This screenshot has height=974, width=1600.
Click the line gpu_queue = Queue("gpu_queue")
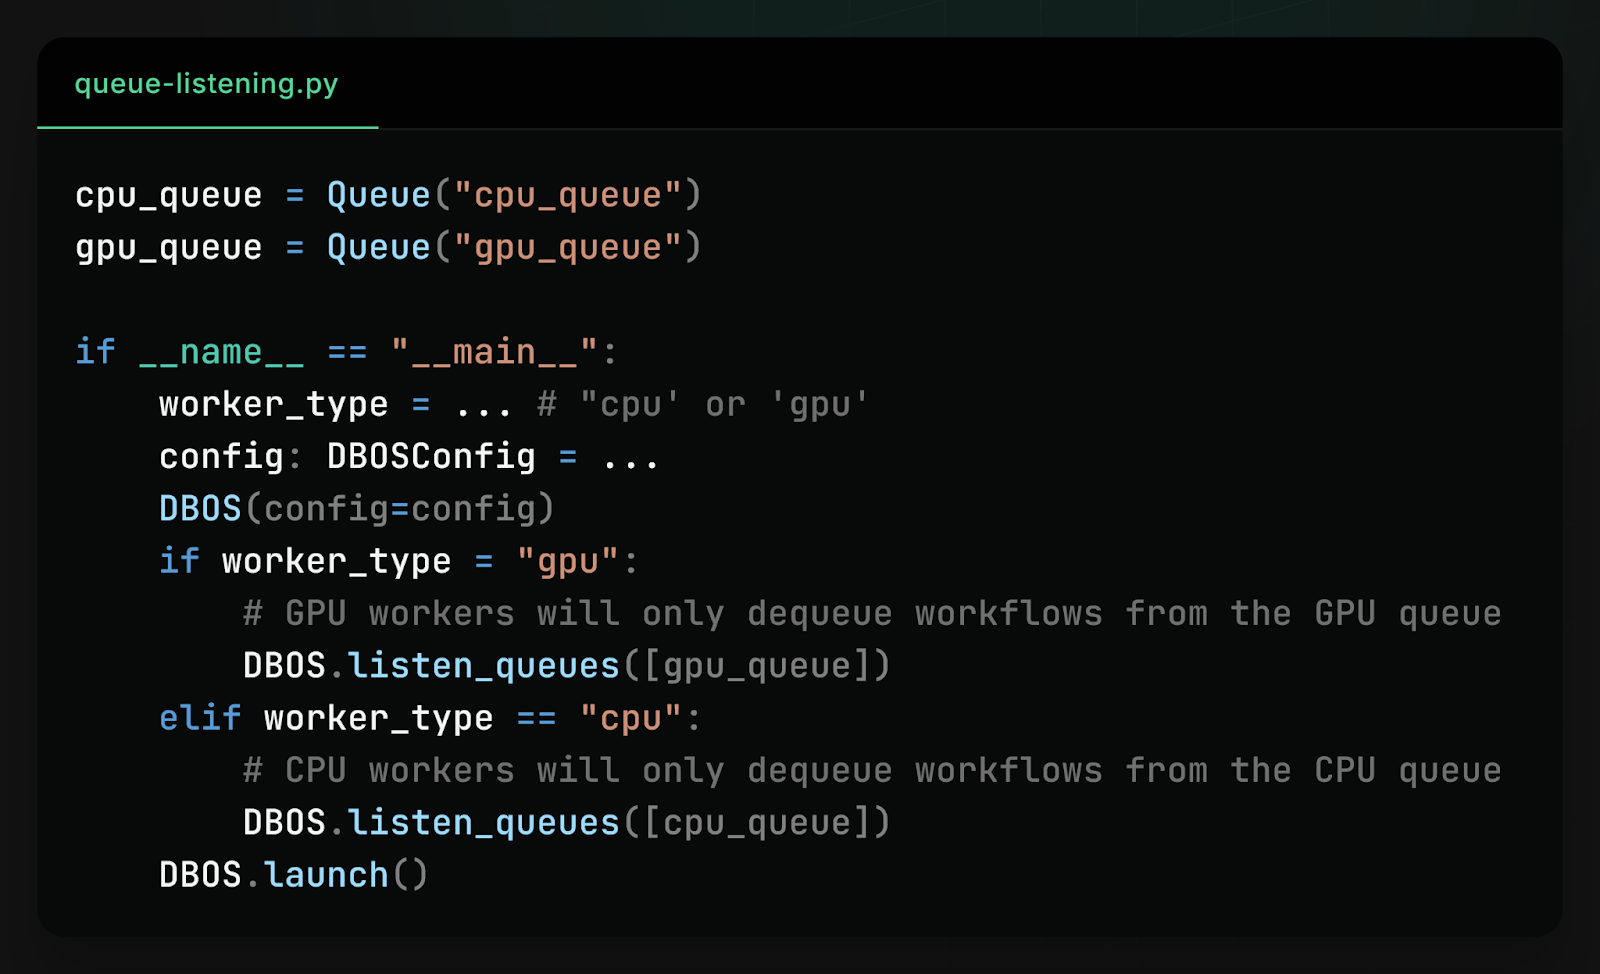pyautogui.click(x=389, y=247)
